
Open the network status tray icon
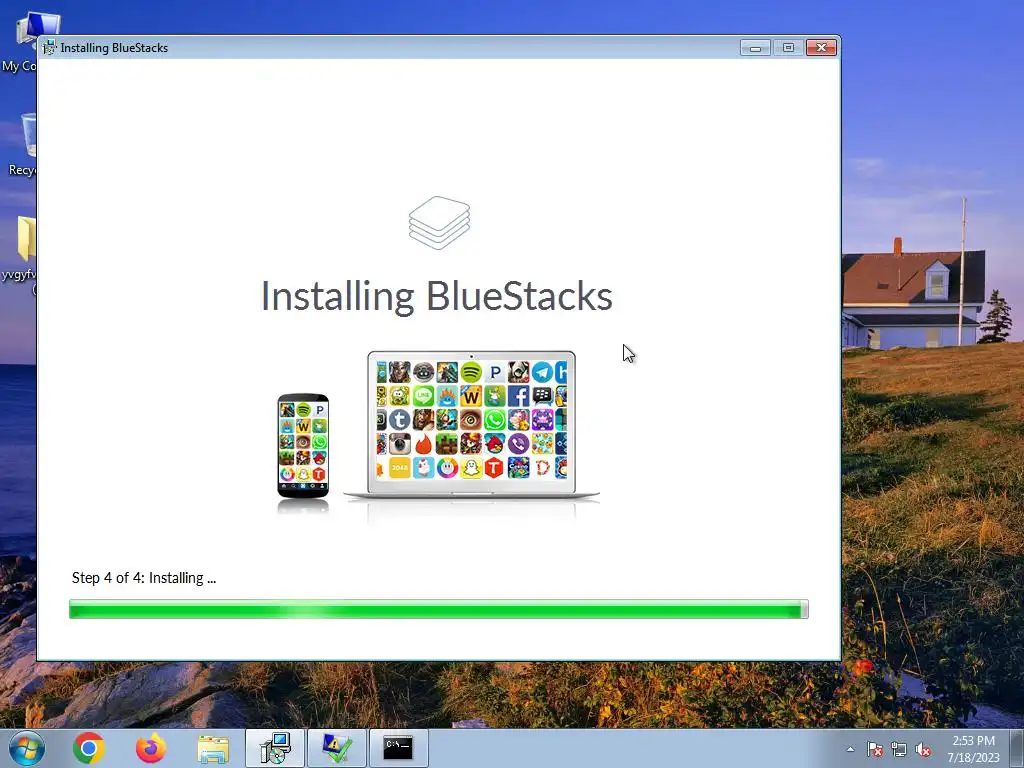[899, 749]
